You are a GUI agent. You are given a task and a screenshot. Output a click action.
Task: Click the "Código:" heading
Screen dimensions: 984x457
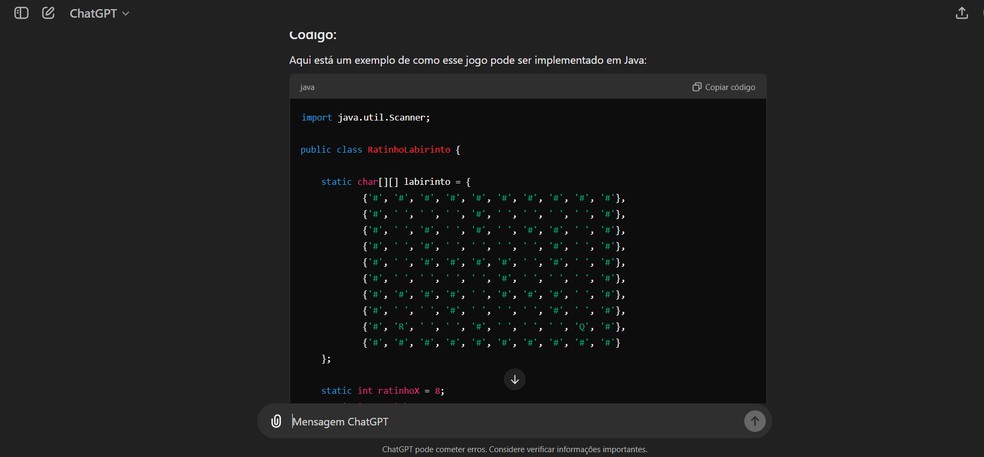[x=312, y=35]
